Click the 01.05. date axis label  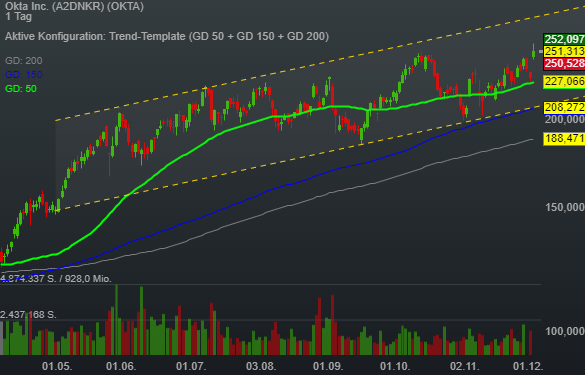tap(57, 366)
